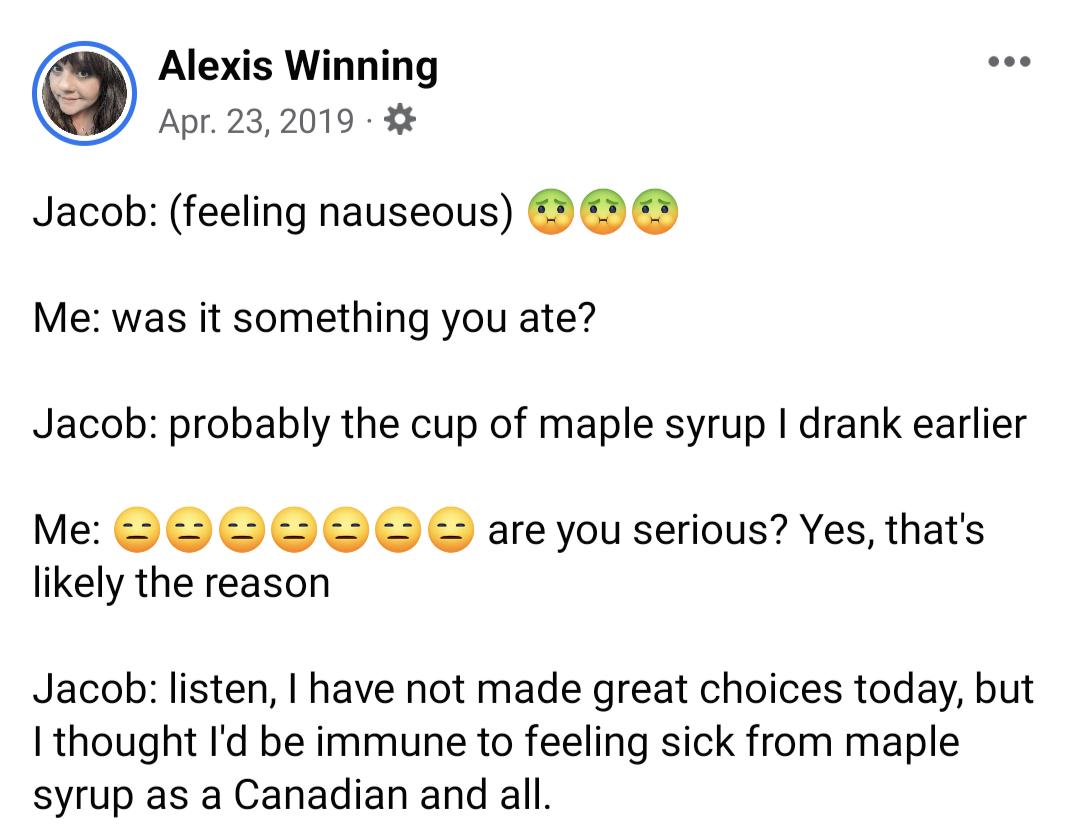Select the "cup of maple syrup" line

(x=530, y=425)
